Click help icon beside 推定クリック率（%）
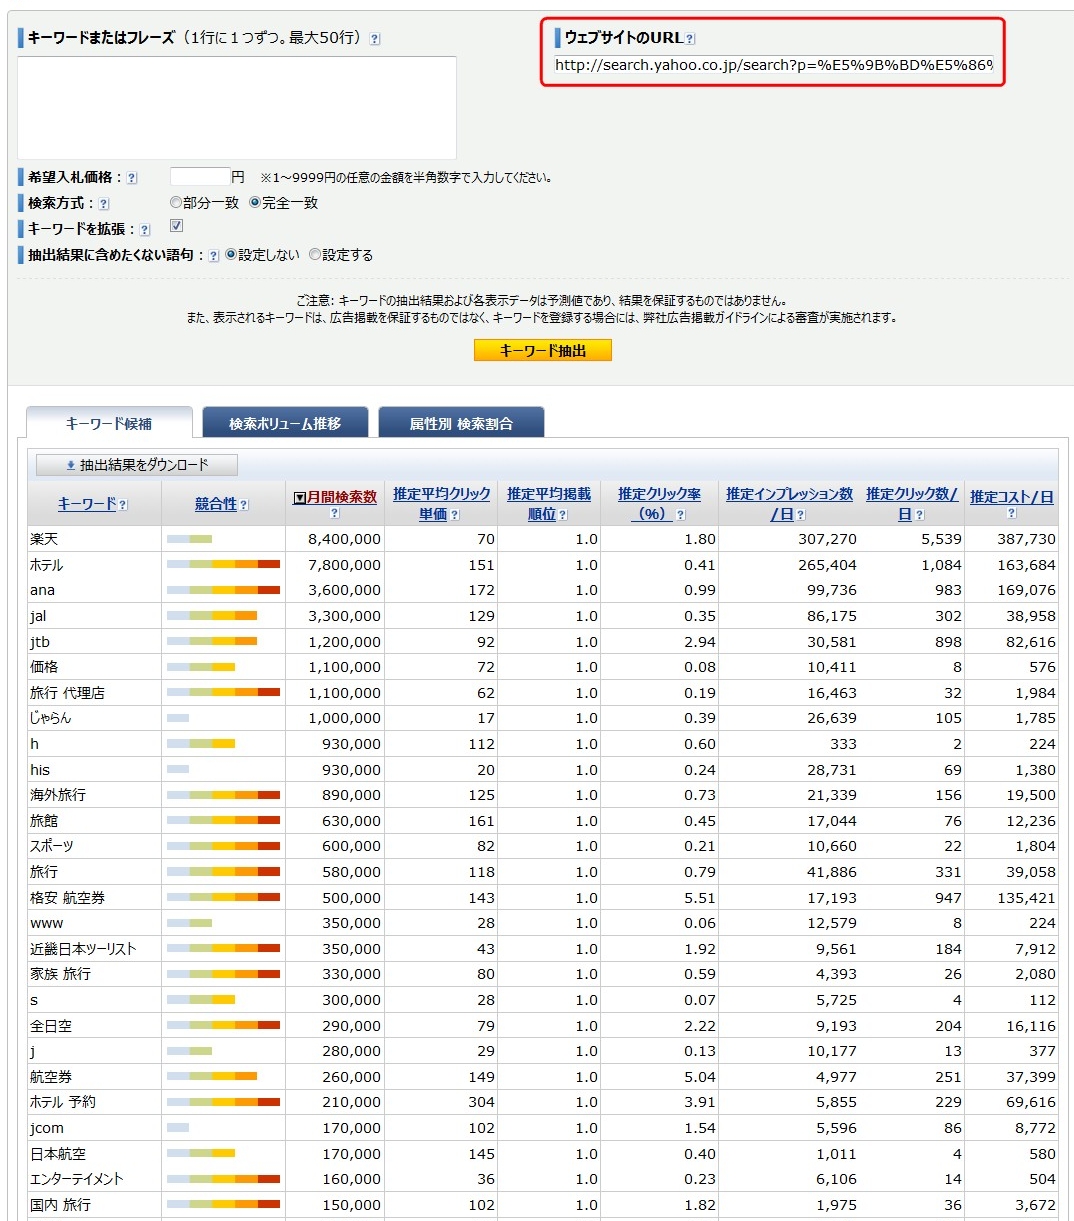The width and height of the screenshot is (1074, 1221). 681,515
